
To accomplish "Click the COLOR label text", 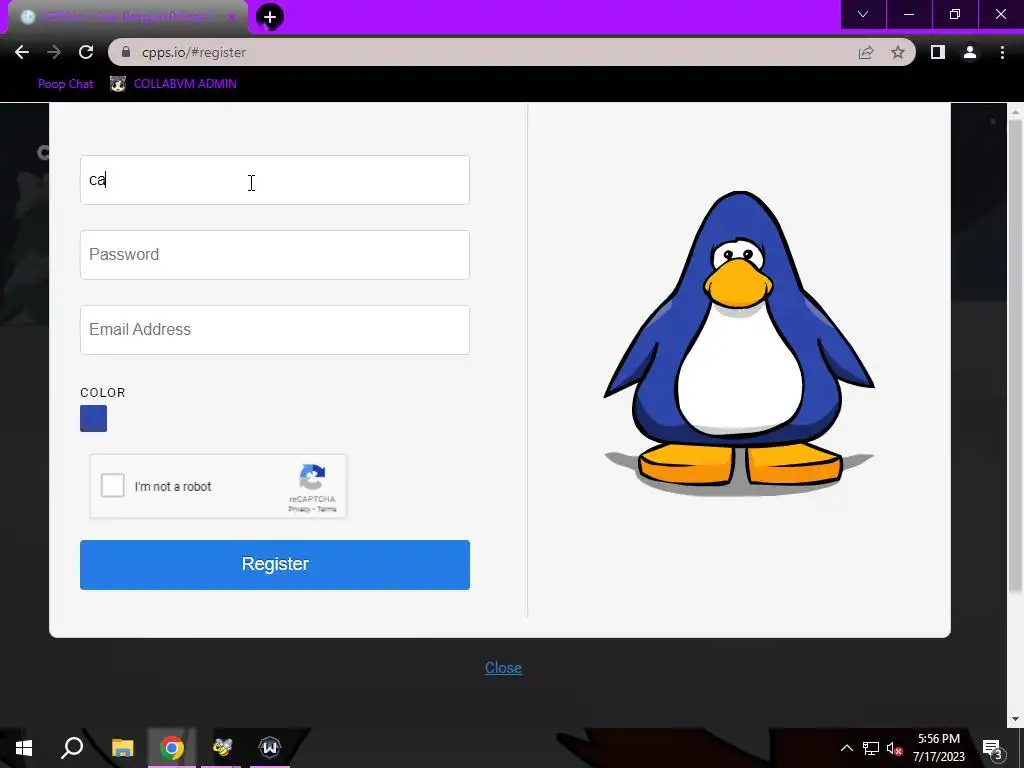I will coord(103,392).
